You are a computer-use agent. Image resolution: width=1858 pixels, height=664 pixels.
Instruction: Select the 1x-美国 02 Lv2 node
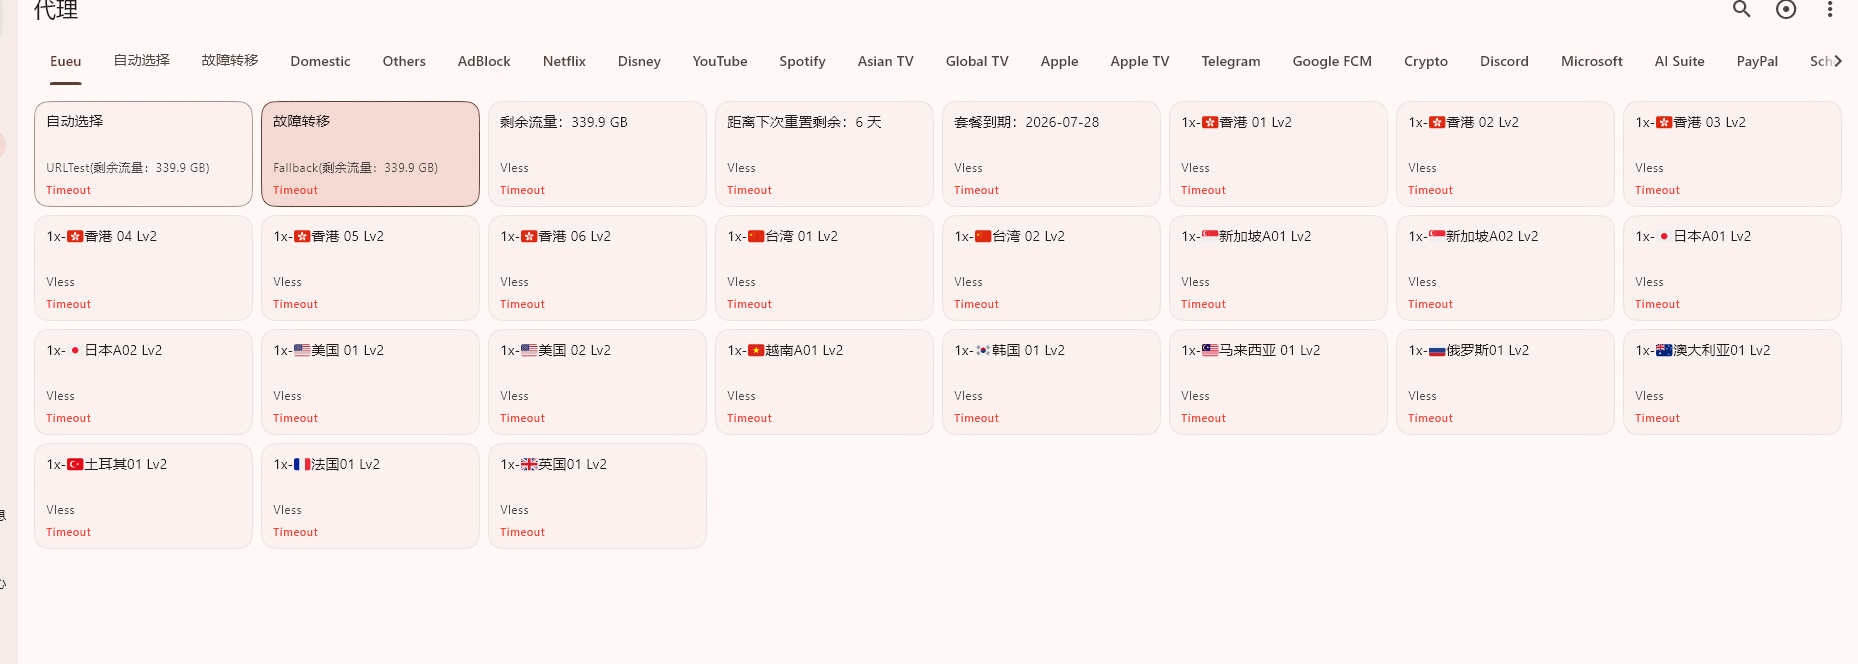pyautogui.click(x=597, y=382)
